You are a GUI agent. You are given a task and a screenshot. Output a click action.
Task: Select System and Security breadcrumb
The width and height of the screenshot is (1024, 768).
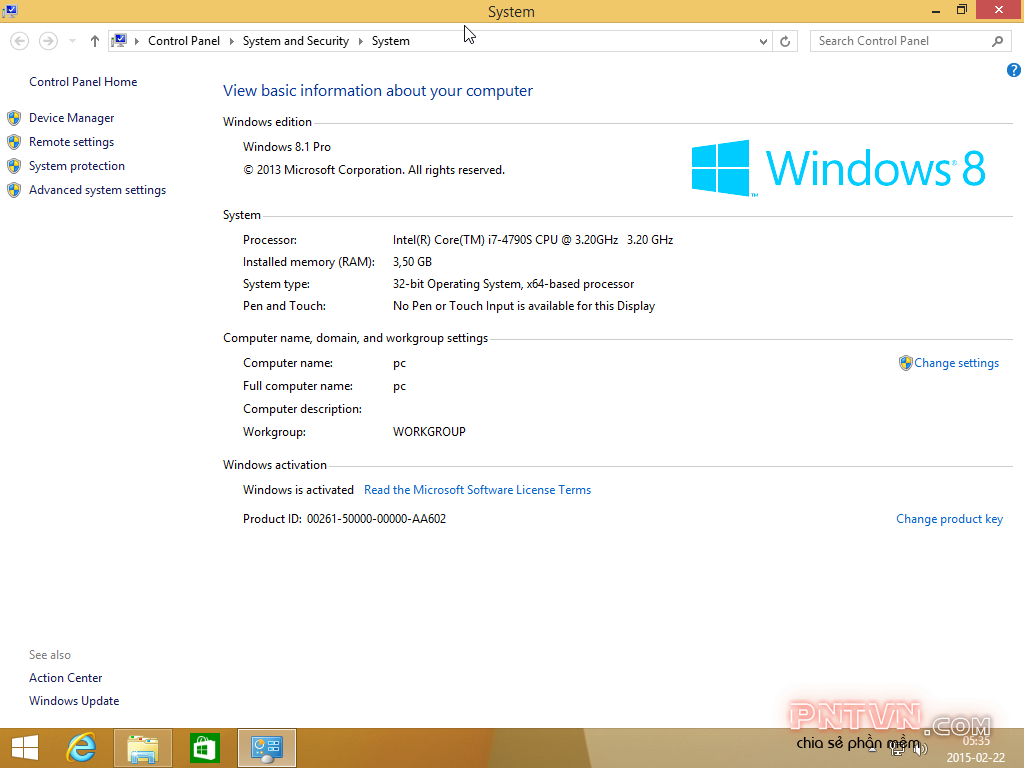pyautogui.click(x=295, y=40)
